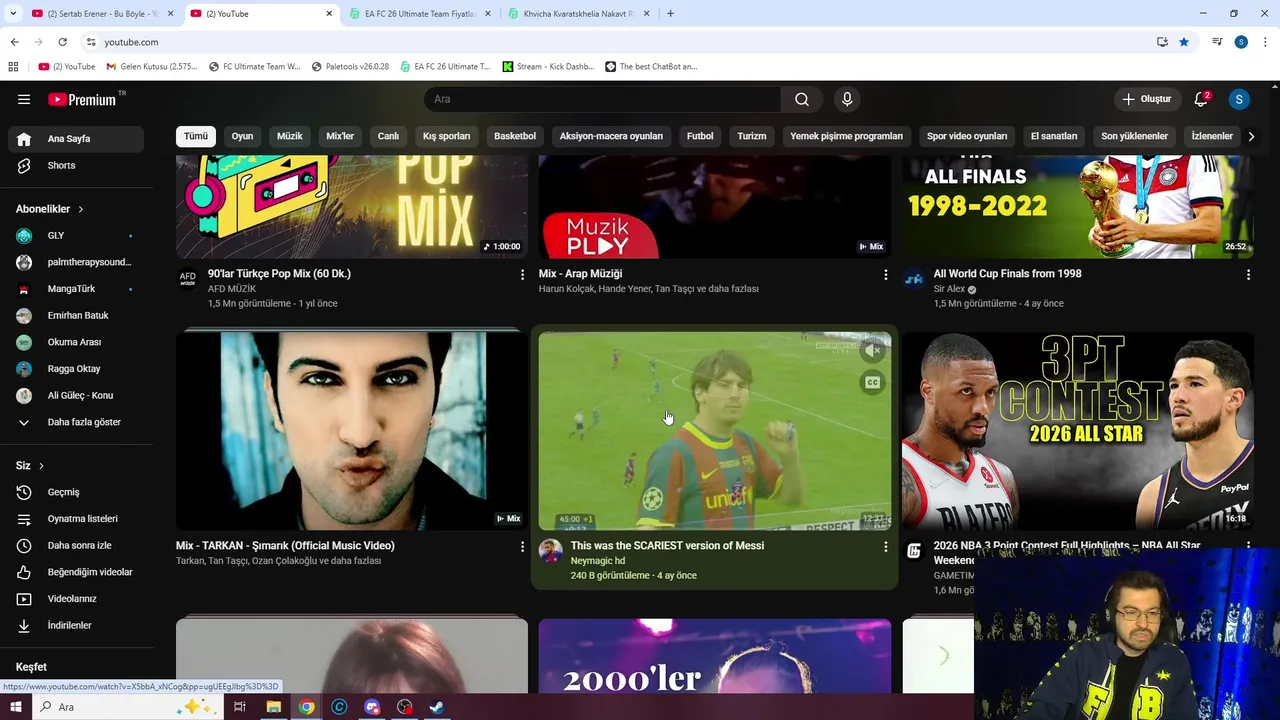Select the Kış sporları chip

(446, 136)
